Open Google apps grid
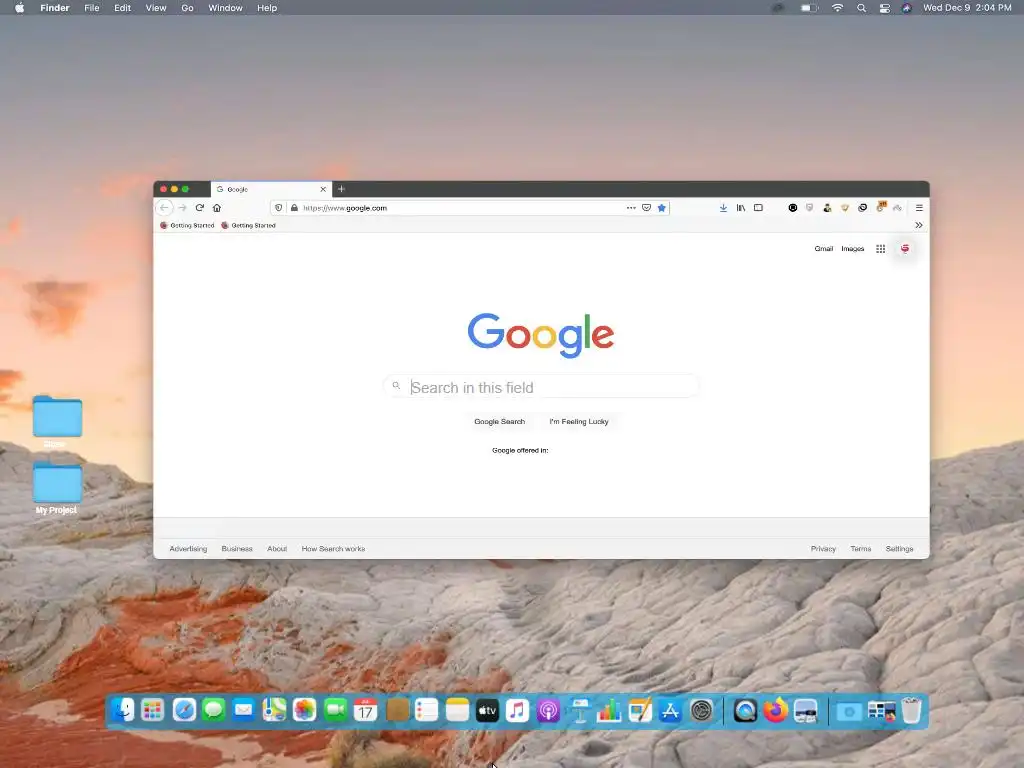 [880, 249]
